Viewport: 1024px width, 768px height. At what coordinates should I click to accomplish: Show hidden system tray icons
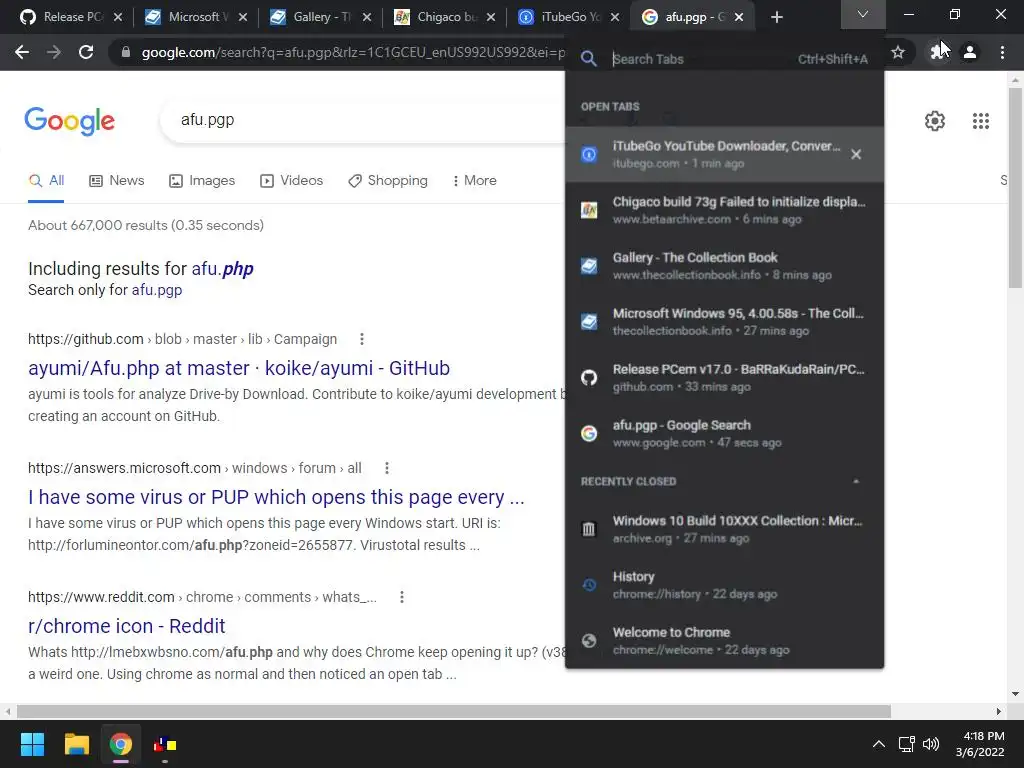click(879, 744)
